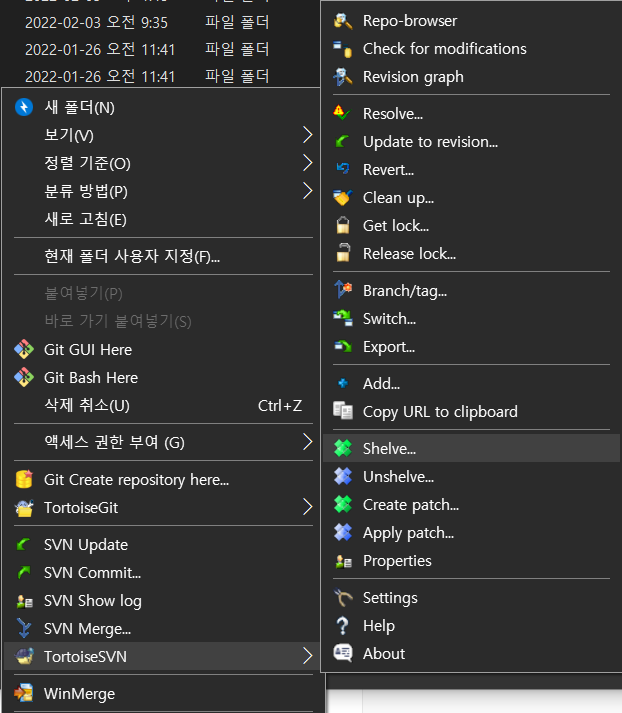Click the Git Bash Here icon
622x713 pixels.
tap(24, 377)
